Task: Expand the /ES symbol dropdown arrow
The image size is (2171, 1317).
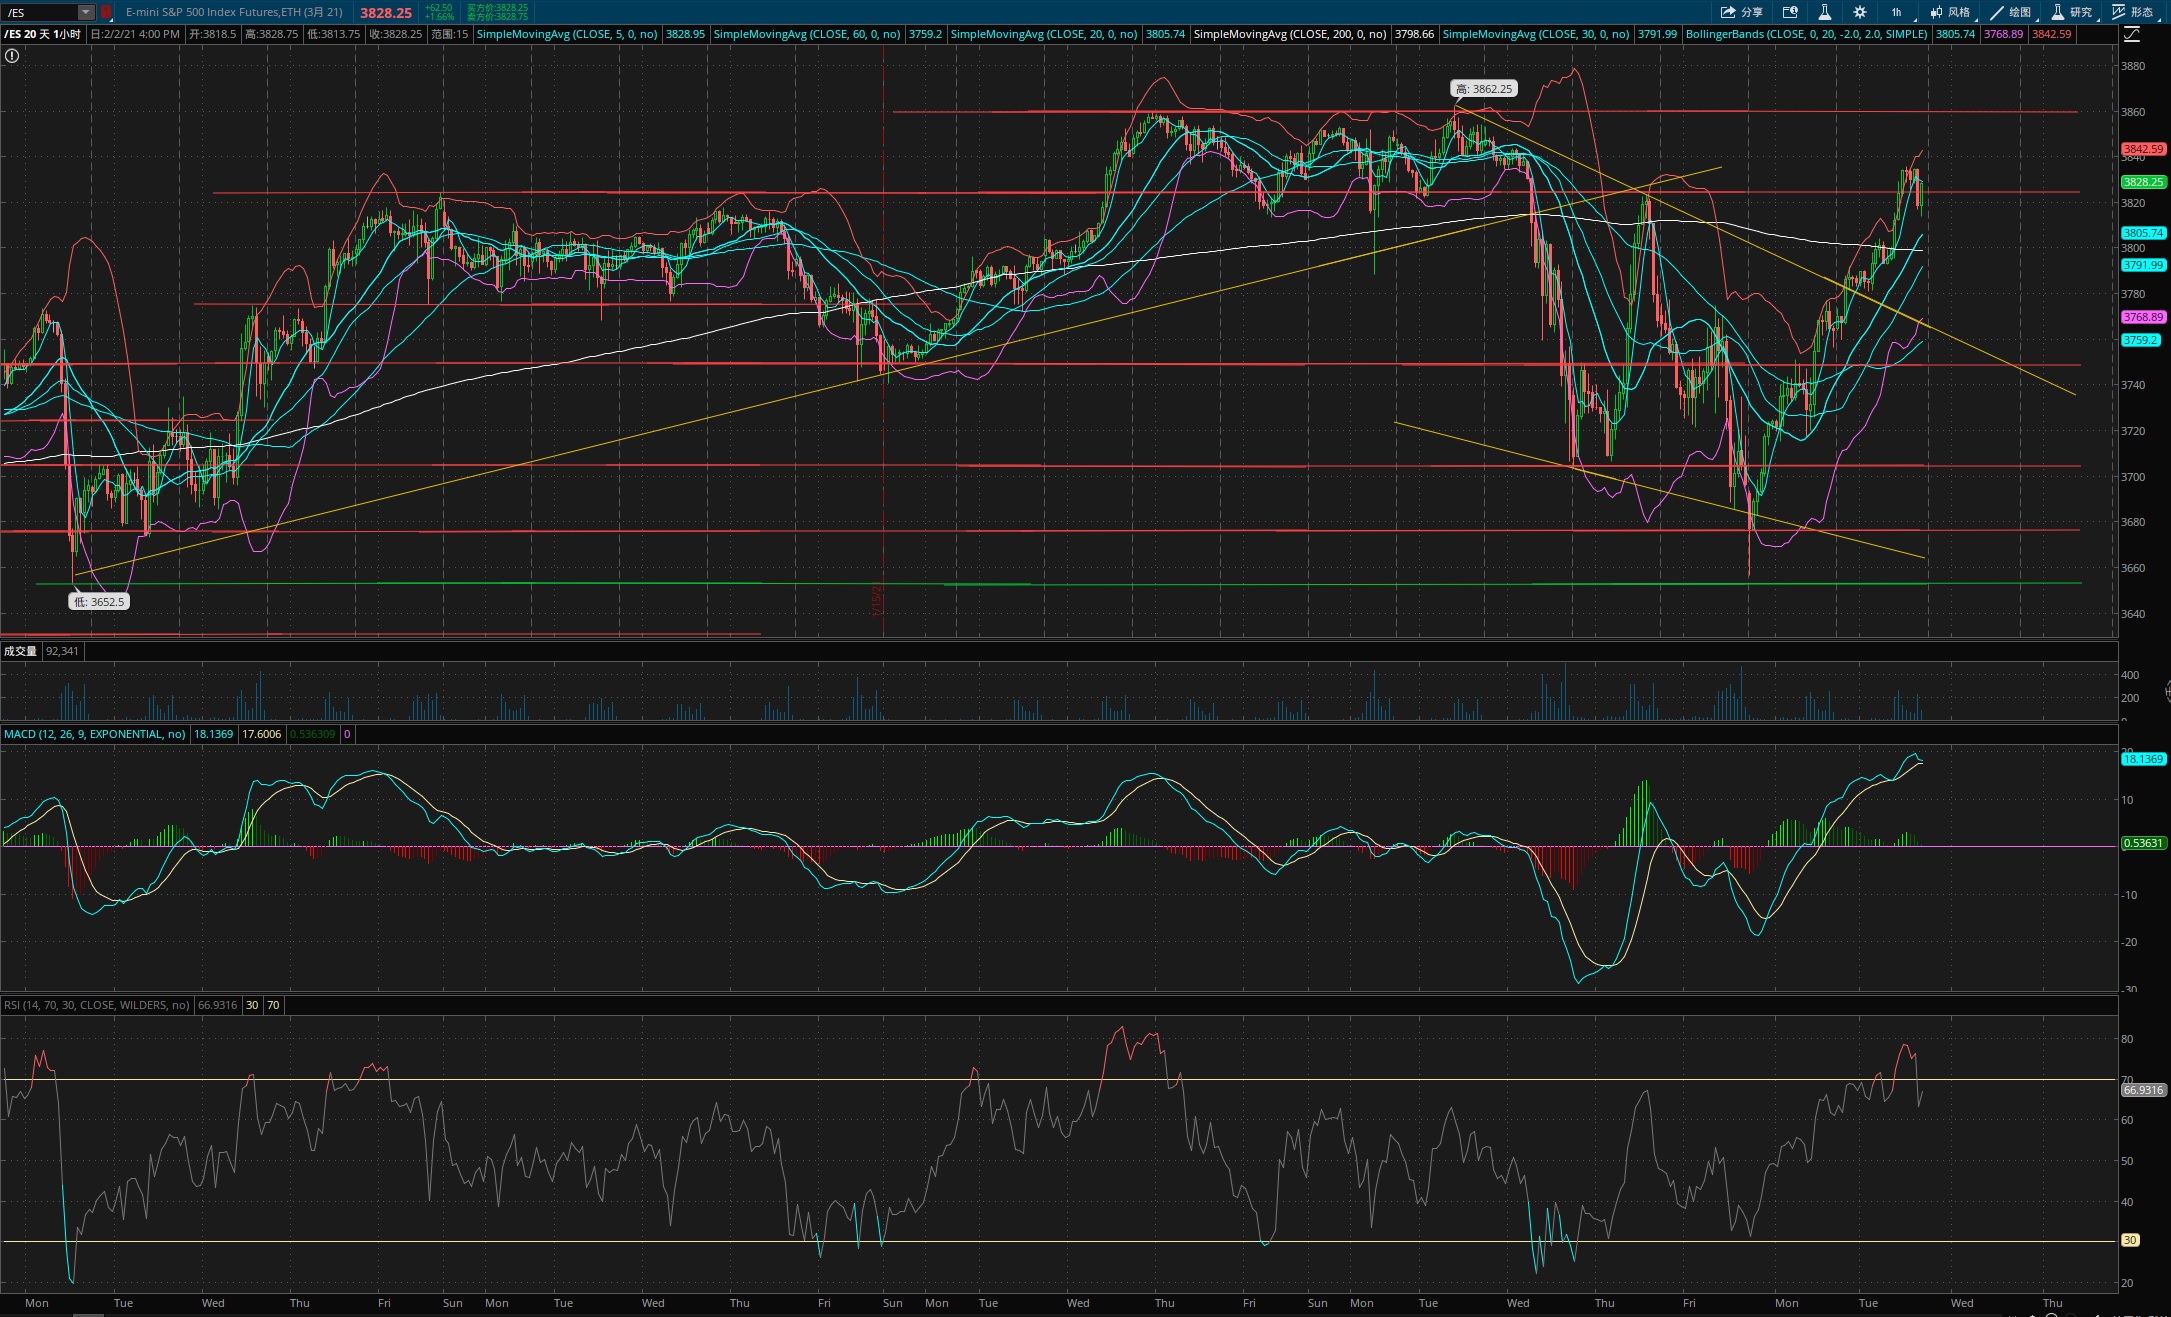Action: coord(86,12)
